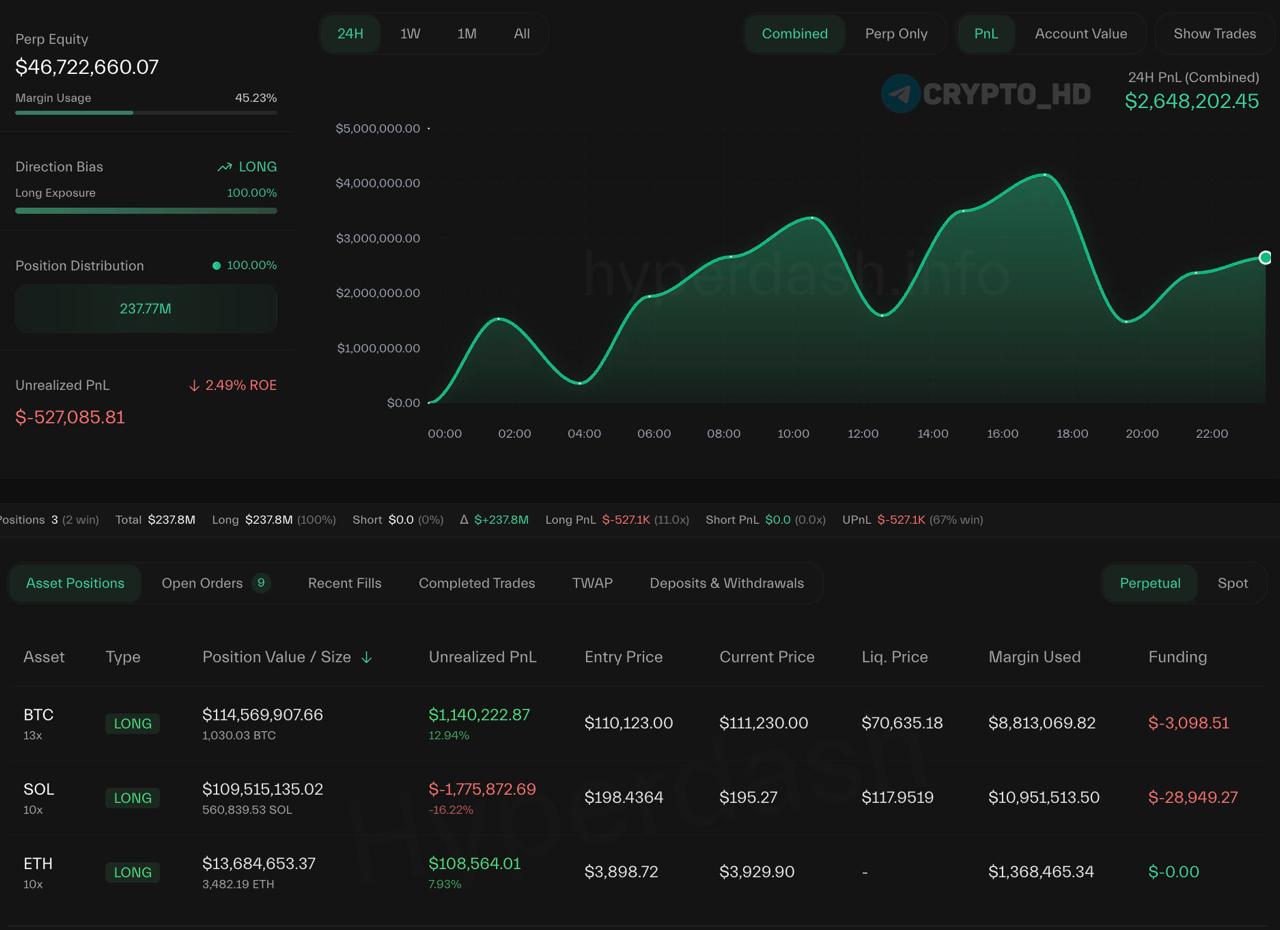Switch to the Spot view button
Viewport: 1280px width, 930px height.
pos(1232,583)
